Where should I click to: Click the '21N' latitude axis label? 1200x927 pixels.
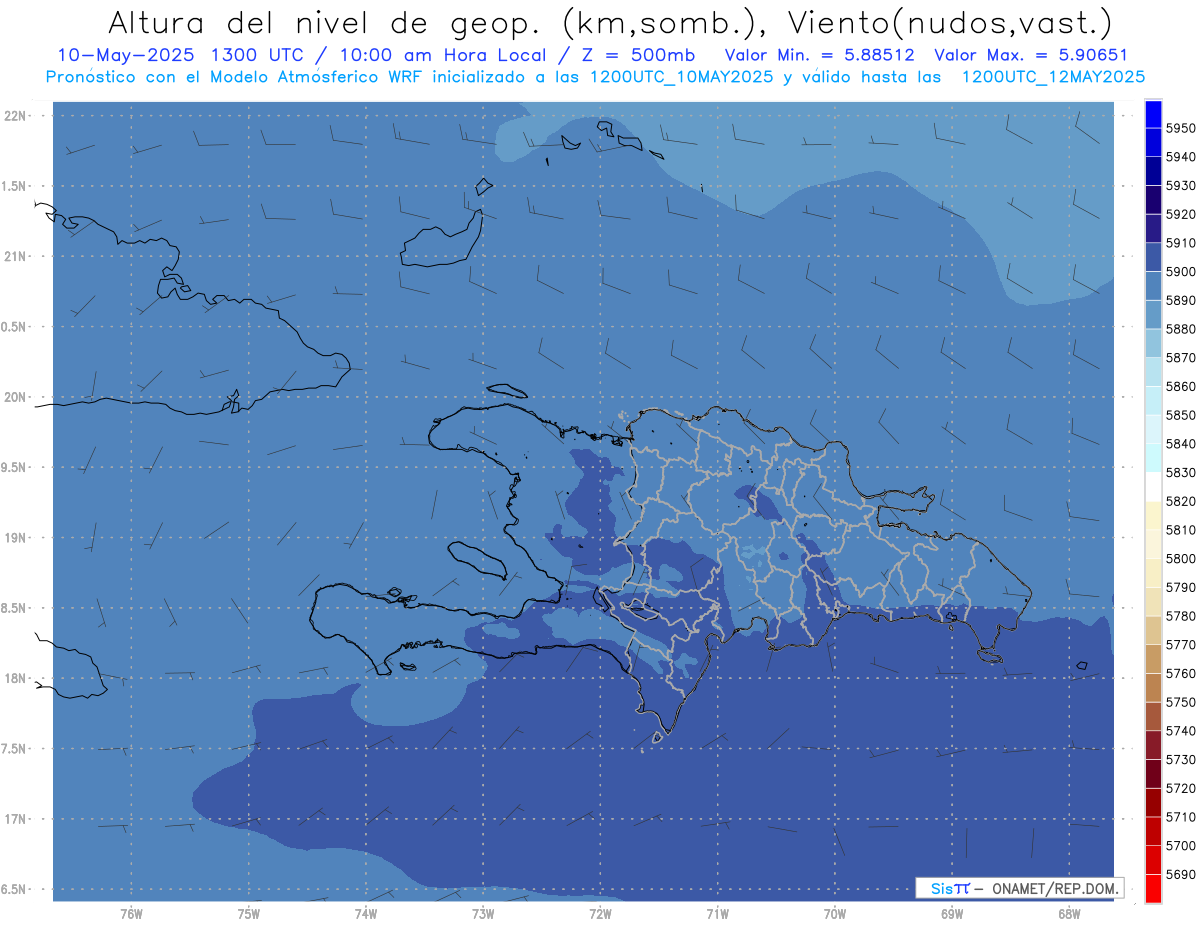[x=15, y=256]
